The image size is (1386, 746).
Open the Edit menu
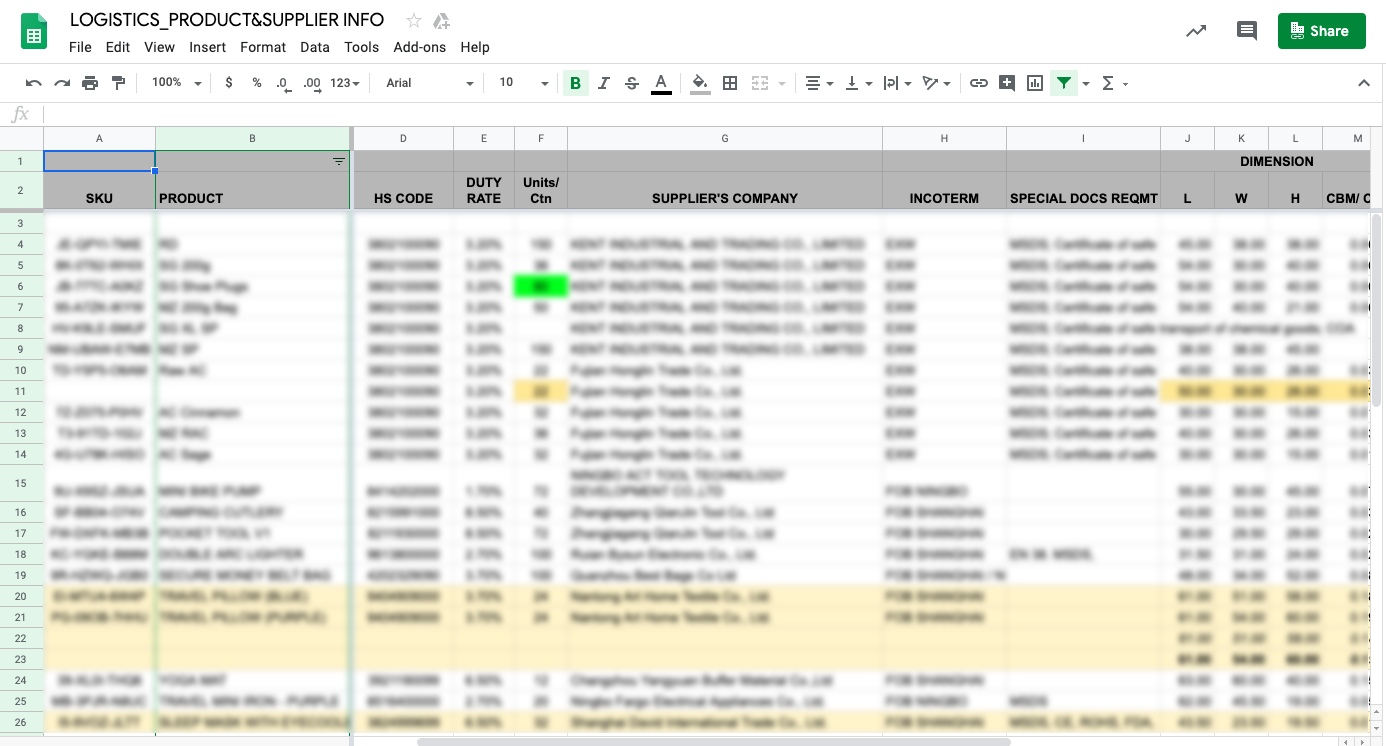[x=118, y=47]
